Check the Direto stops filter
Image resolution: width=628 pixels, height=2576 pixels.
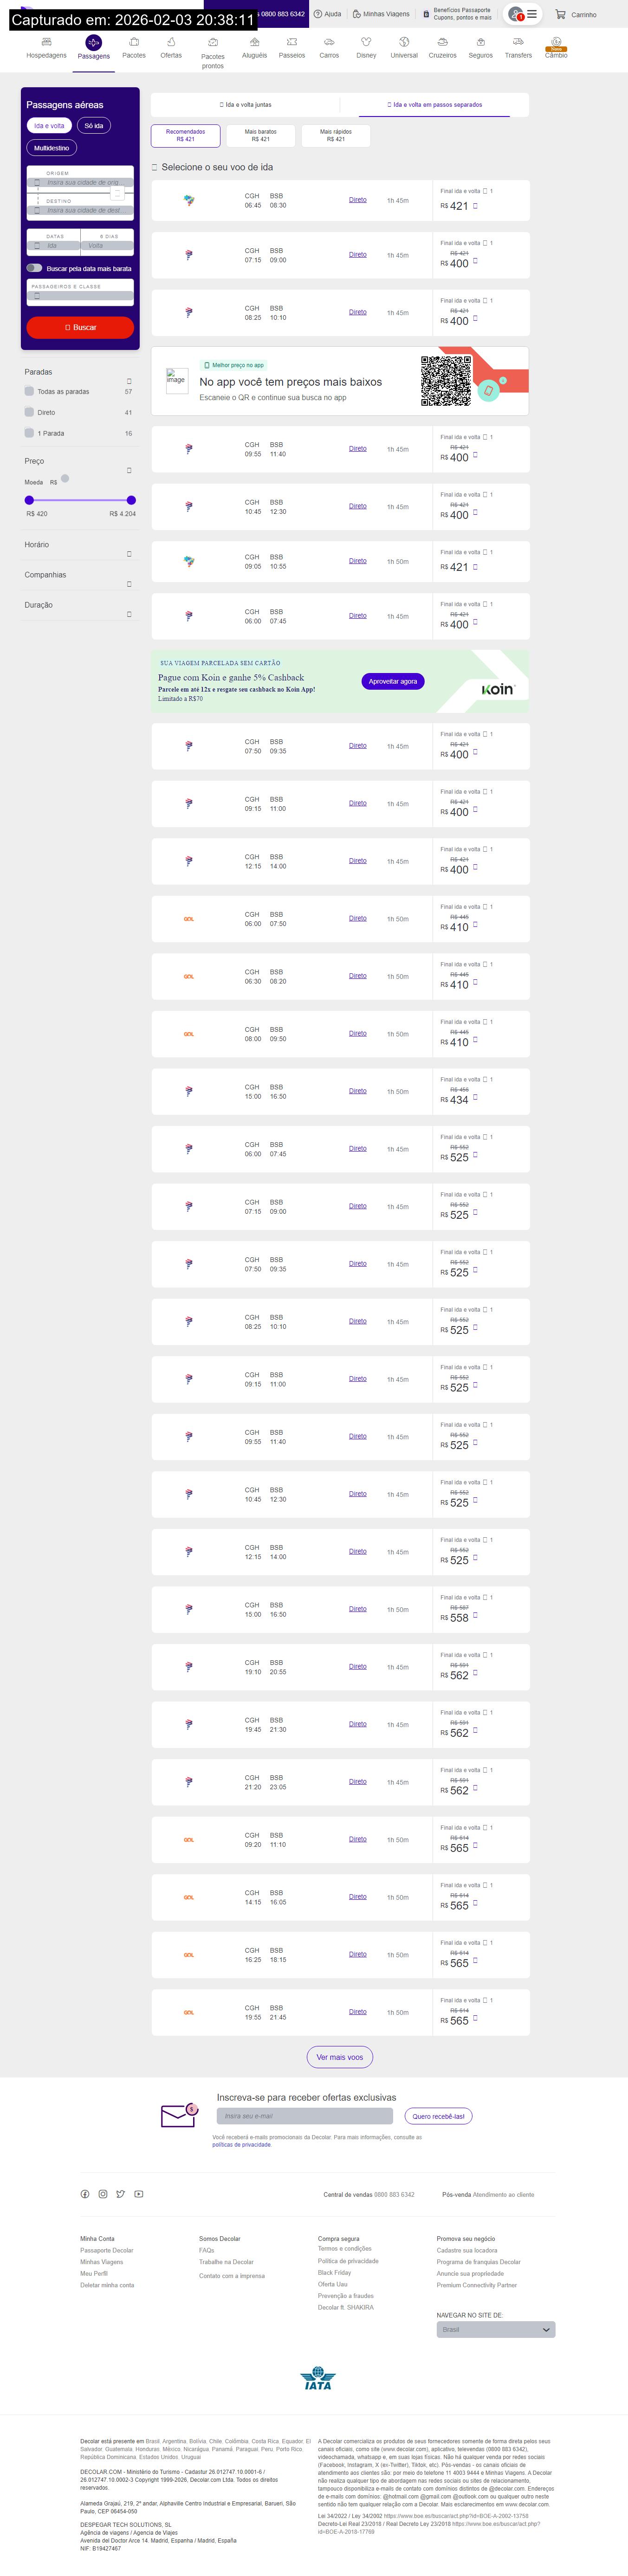pyautogui.click(x=29, y=412)
